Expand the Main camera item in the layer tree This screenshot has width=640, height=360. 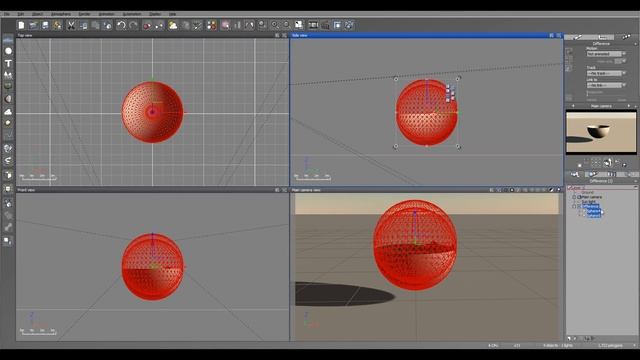point(574,197)
